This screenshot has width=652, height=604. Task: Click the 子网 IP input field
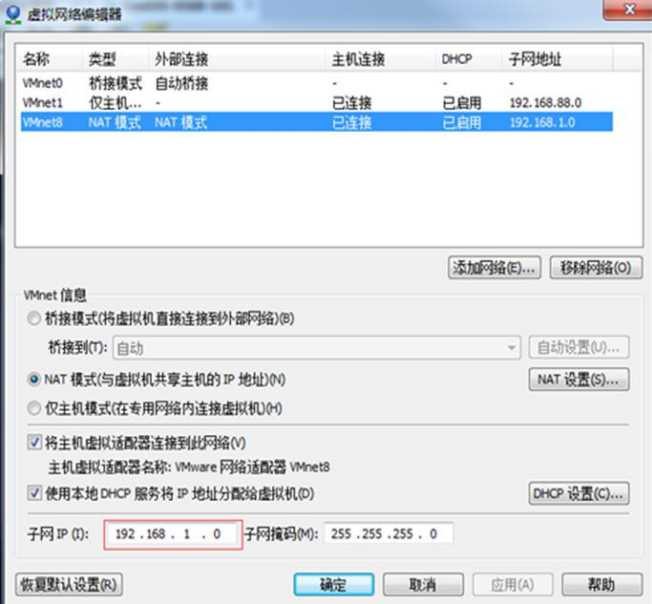(173, 534)
